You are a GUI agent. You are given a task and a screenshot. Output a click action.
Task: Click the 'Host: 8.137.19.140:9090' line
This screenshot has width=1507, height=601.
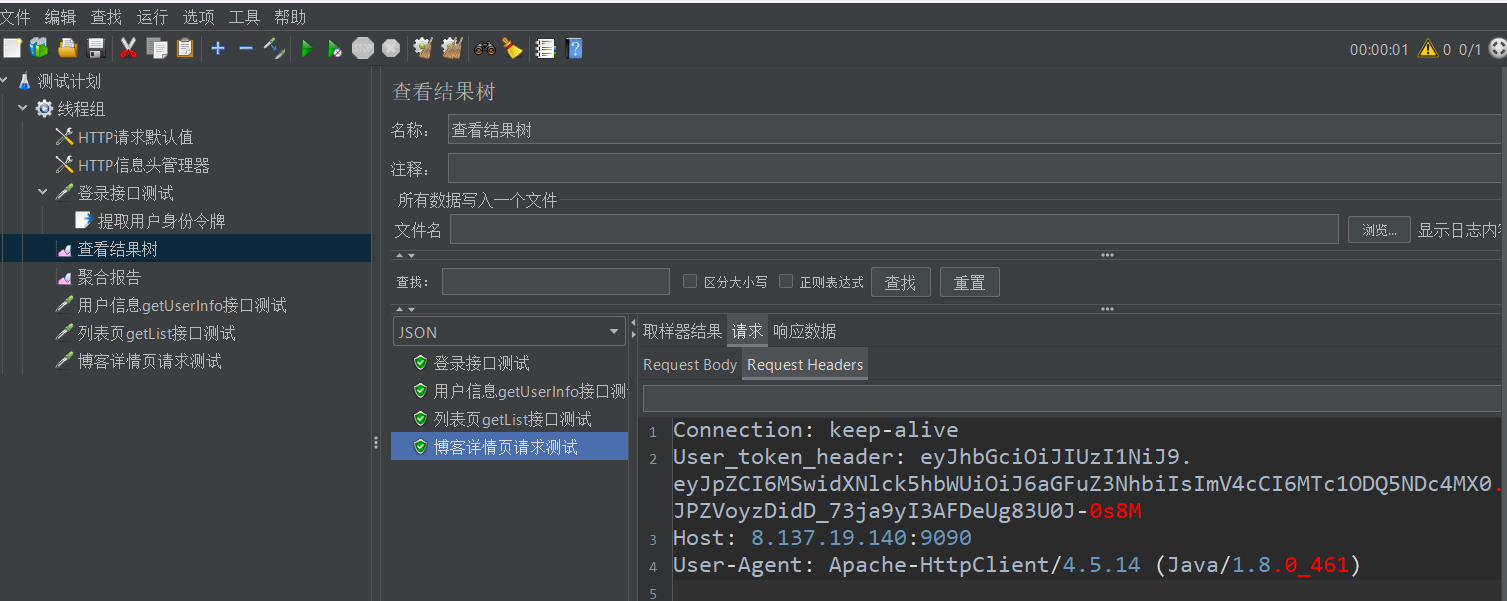coord(822,538)
